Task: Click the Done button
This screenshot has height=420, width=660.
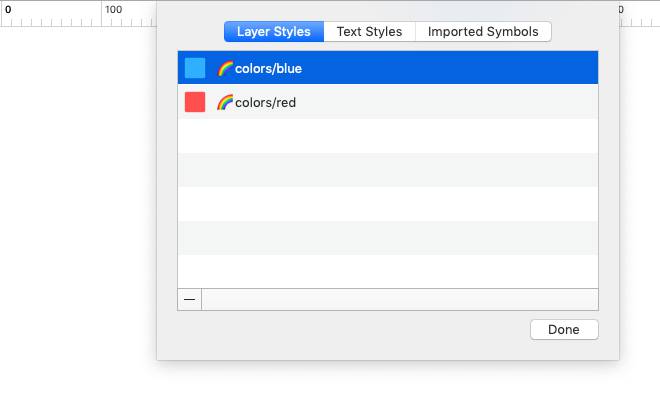Action: coord(564,330)
